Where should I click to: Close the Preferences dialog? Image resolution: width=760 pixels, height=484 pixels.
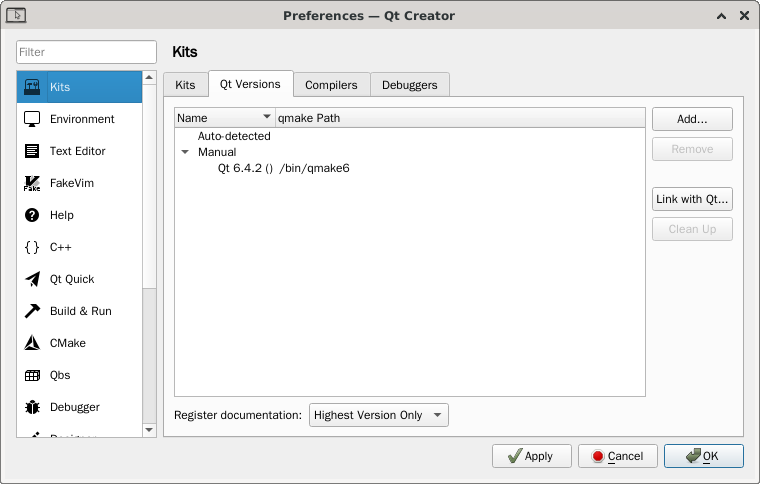pos(744,16)
